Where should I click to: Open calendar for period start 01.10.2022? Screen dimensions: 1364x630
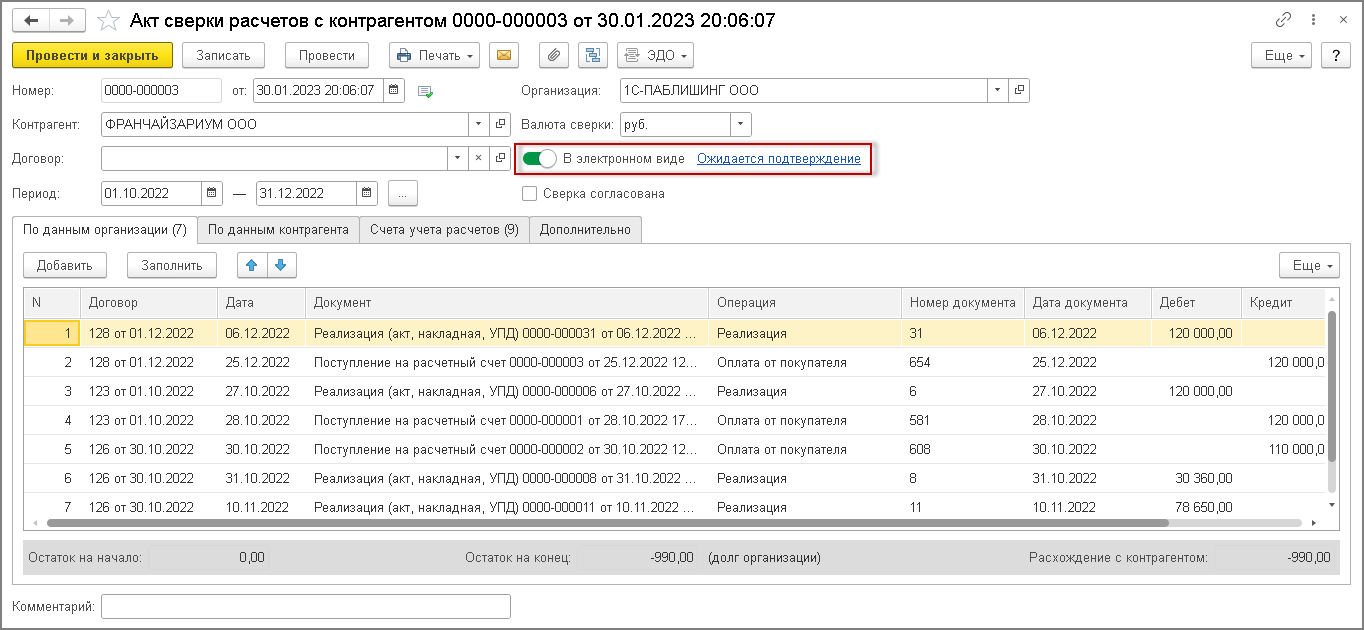212,193
